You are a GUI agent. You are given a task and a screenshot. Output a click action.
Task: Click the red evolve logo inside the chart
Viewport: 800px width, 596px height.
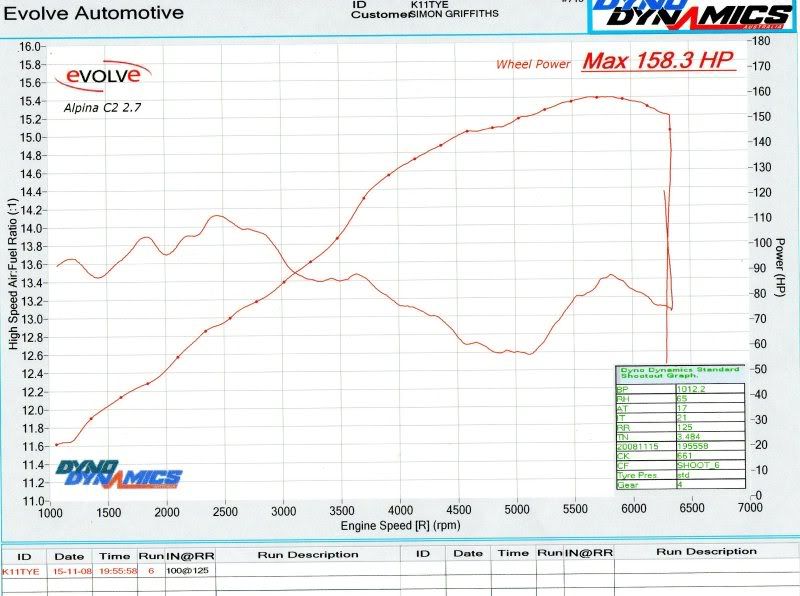click(x=107, y=74)
